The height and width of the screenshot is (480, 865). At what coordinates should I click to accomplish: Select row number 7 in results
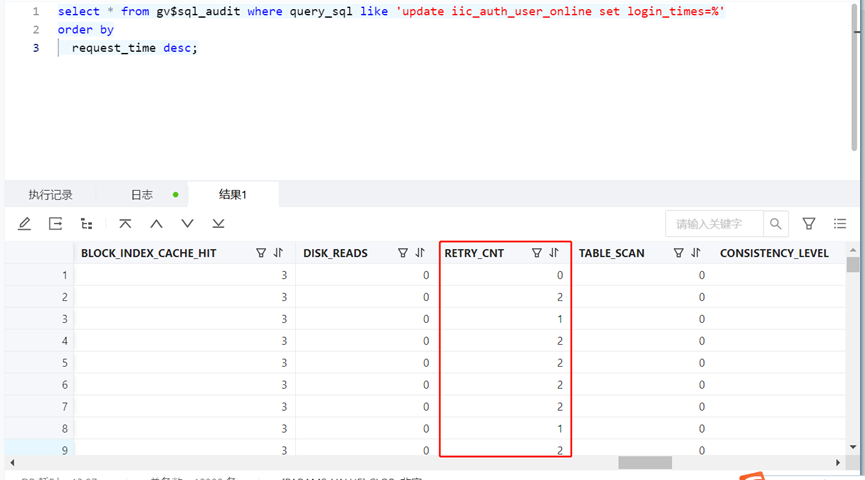click(x=39, y=407)
